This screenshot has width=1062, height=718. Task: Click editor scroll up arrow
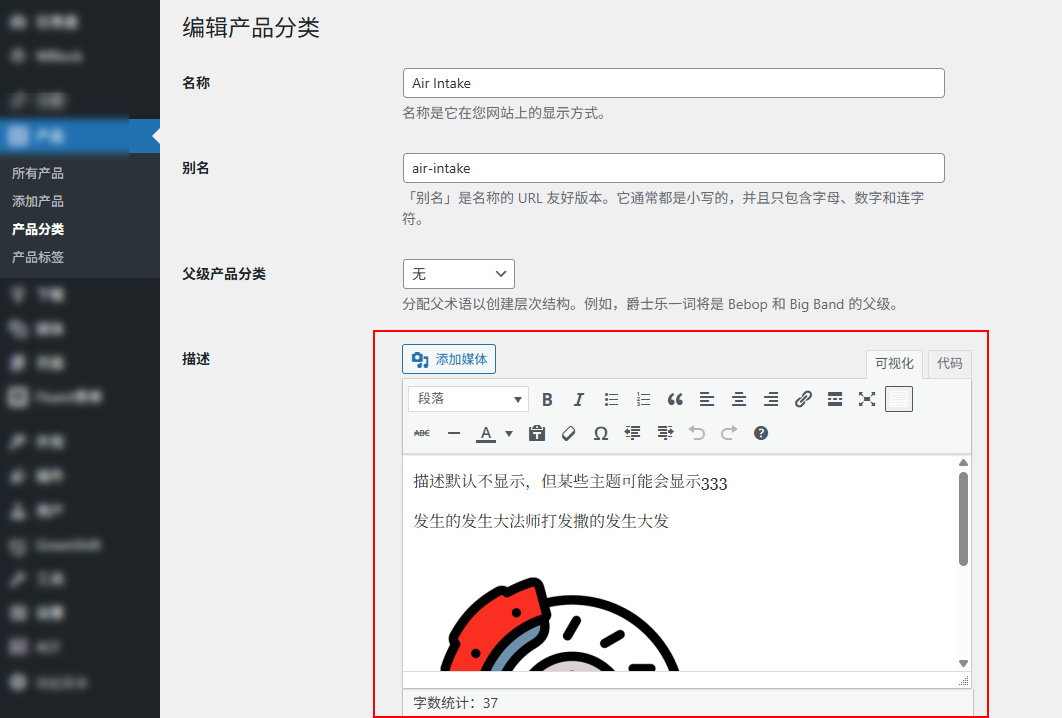(x=963, y=463)
